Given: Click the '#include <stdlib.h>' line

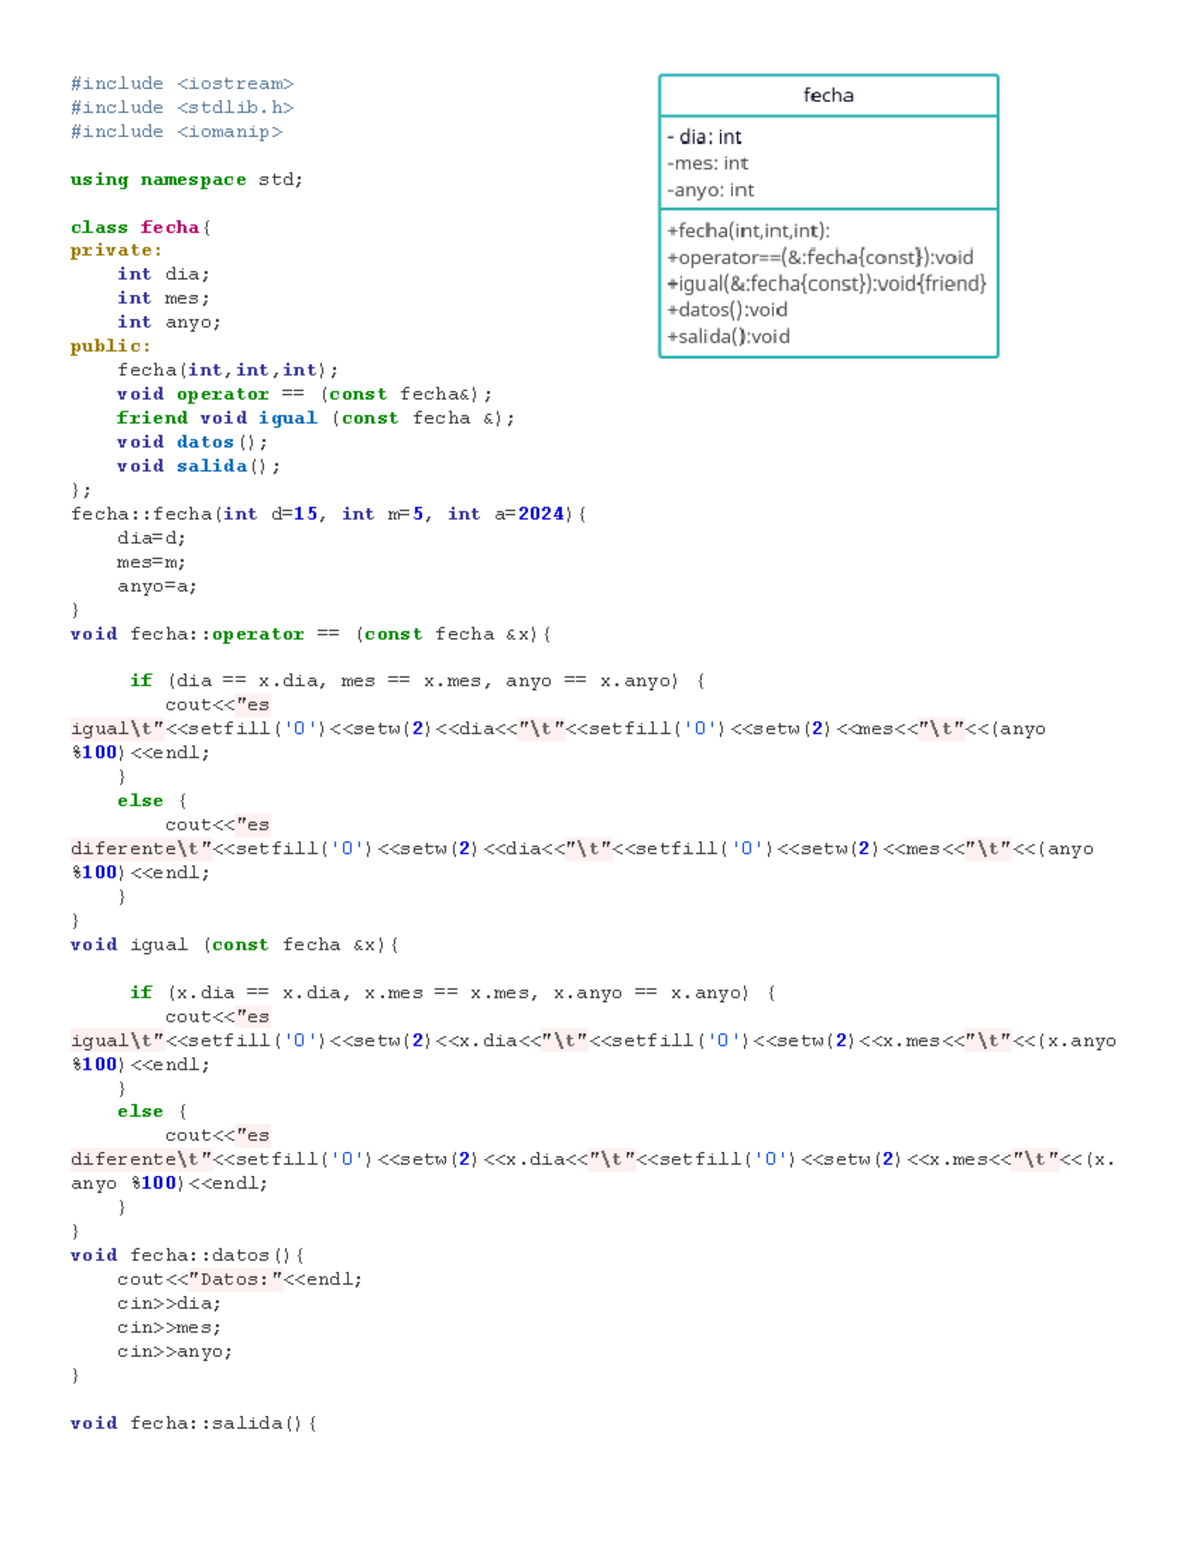Looking at the screenshot, I should [182, 108].
